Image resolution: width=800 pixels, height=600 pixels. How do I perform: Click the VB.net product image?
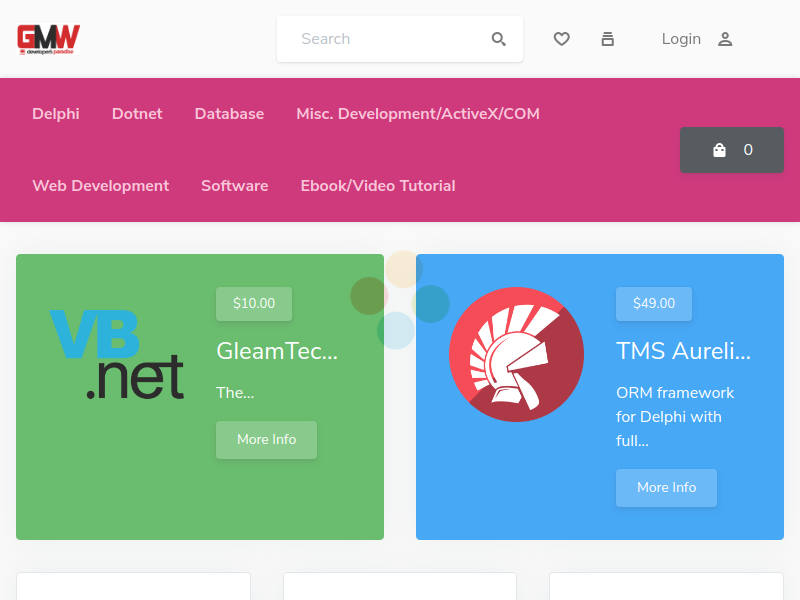pos(116,354)
